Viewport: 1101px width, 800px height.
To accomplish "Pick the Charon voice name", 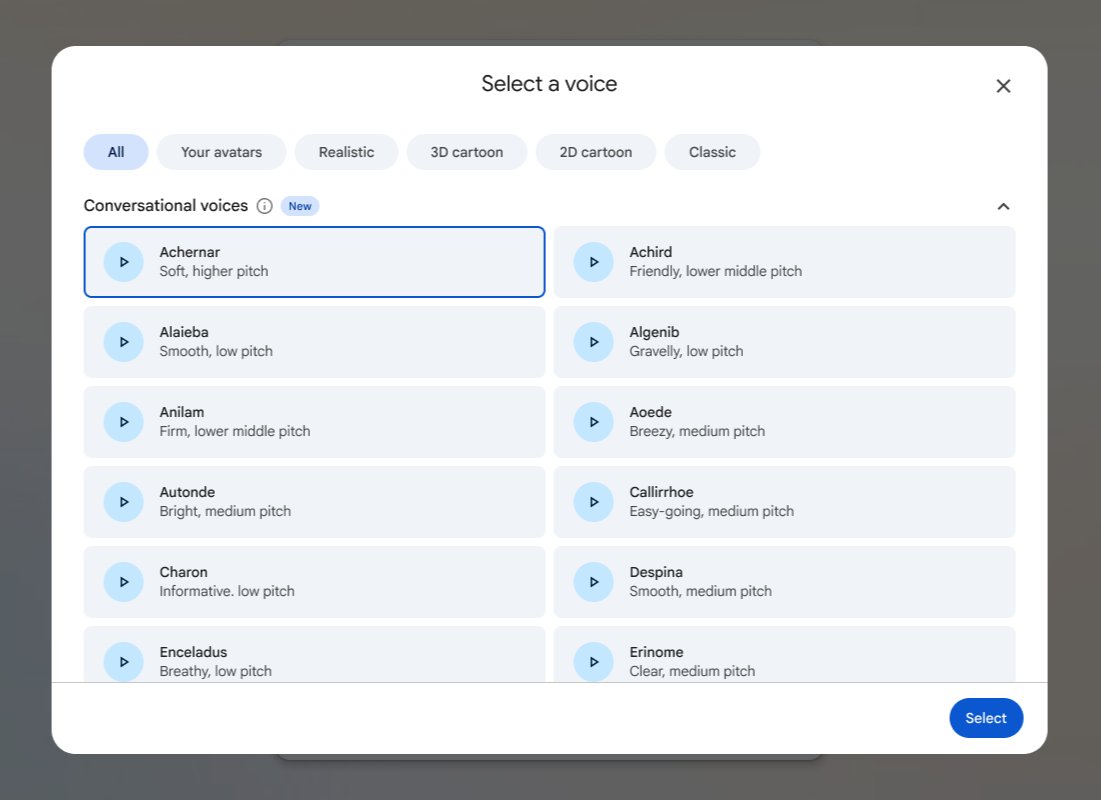I will pyautogui.click(x=183, y=572).
